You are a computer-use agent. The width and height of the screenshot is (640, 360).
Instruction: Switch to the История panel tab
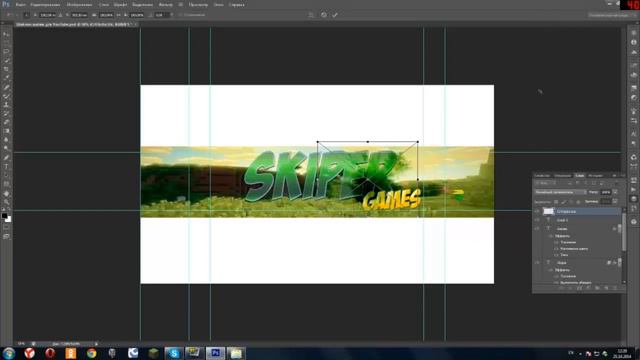tap(596, 176)
